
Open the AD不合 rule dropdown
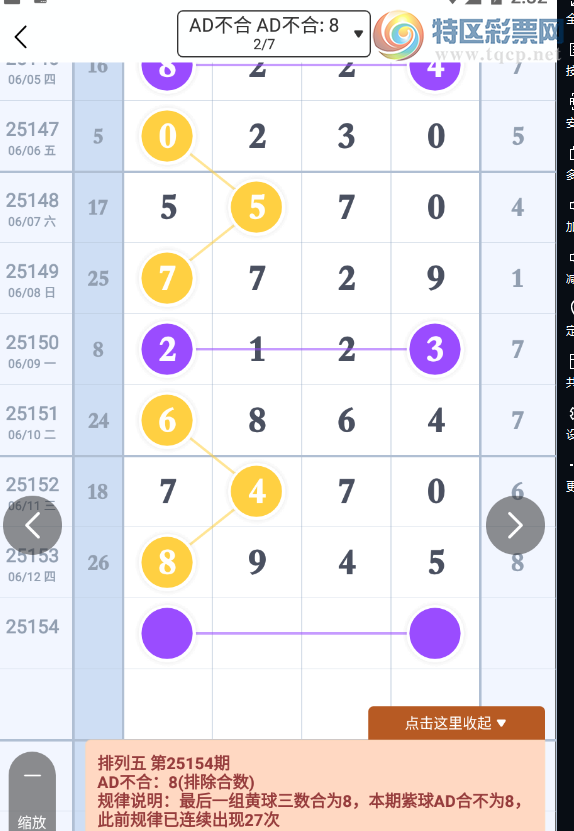click(273, 34)
